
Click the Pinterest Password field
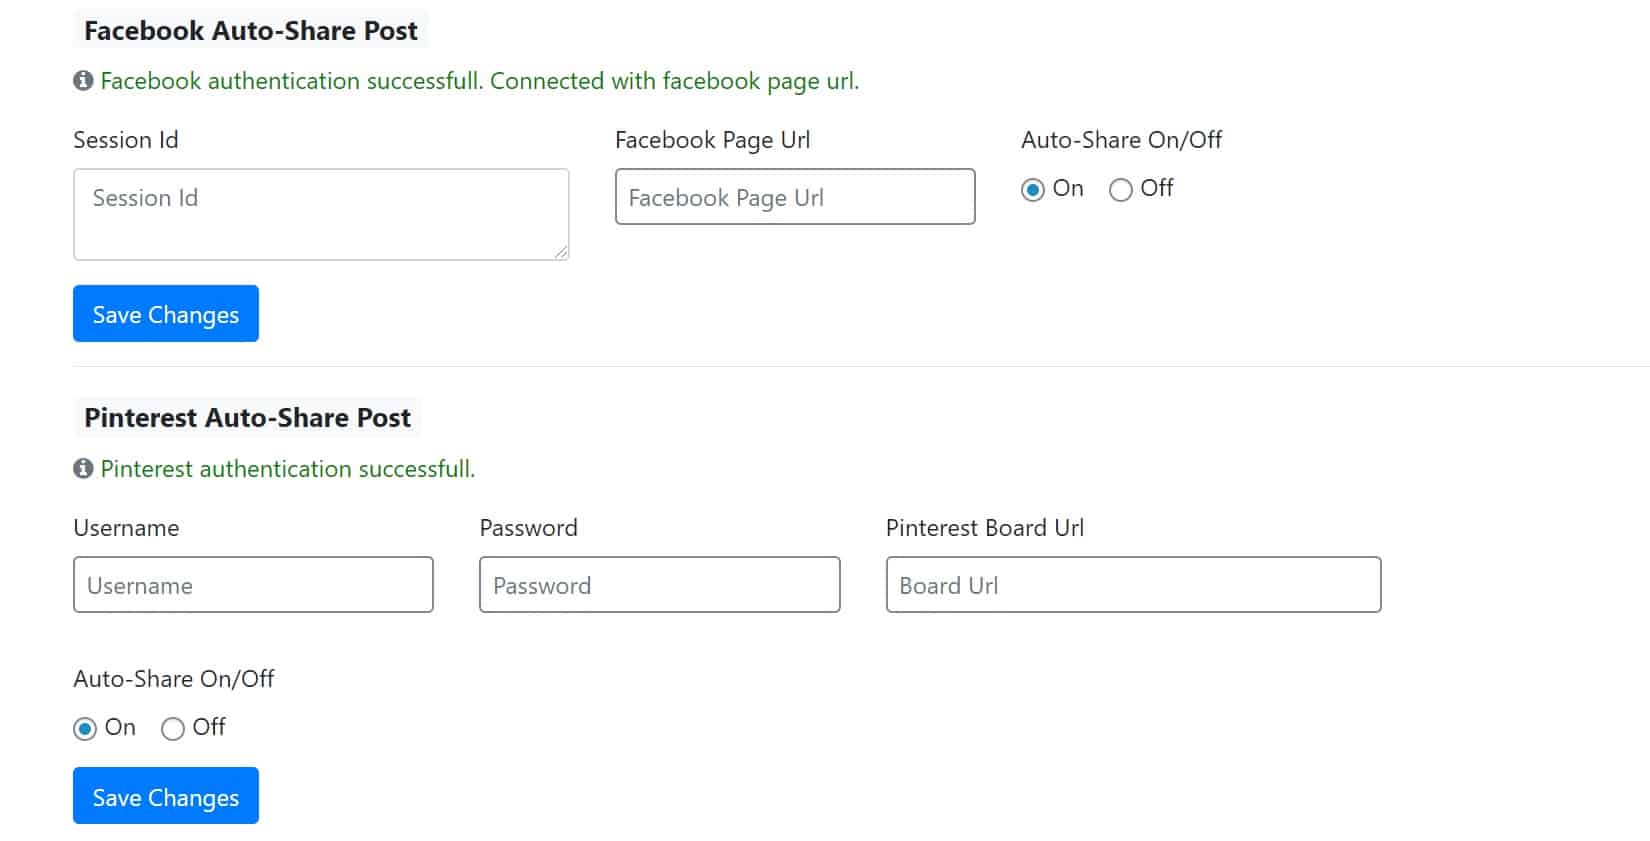660,585
